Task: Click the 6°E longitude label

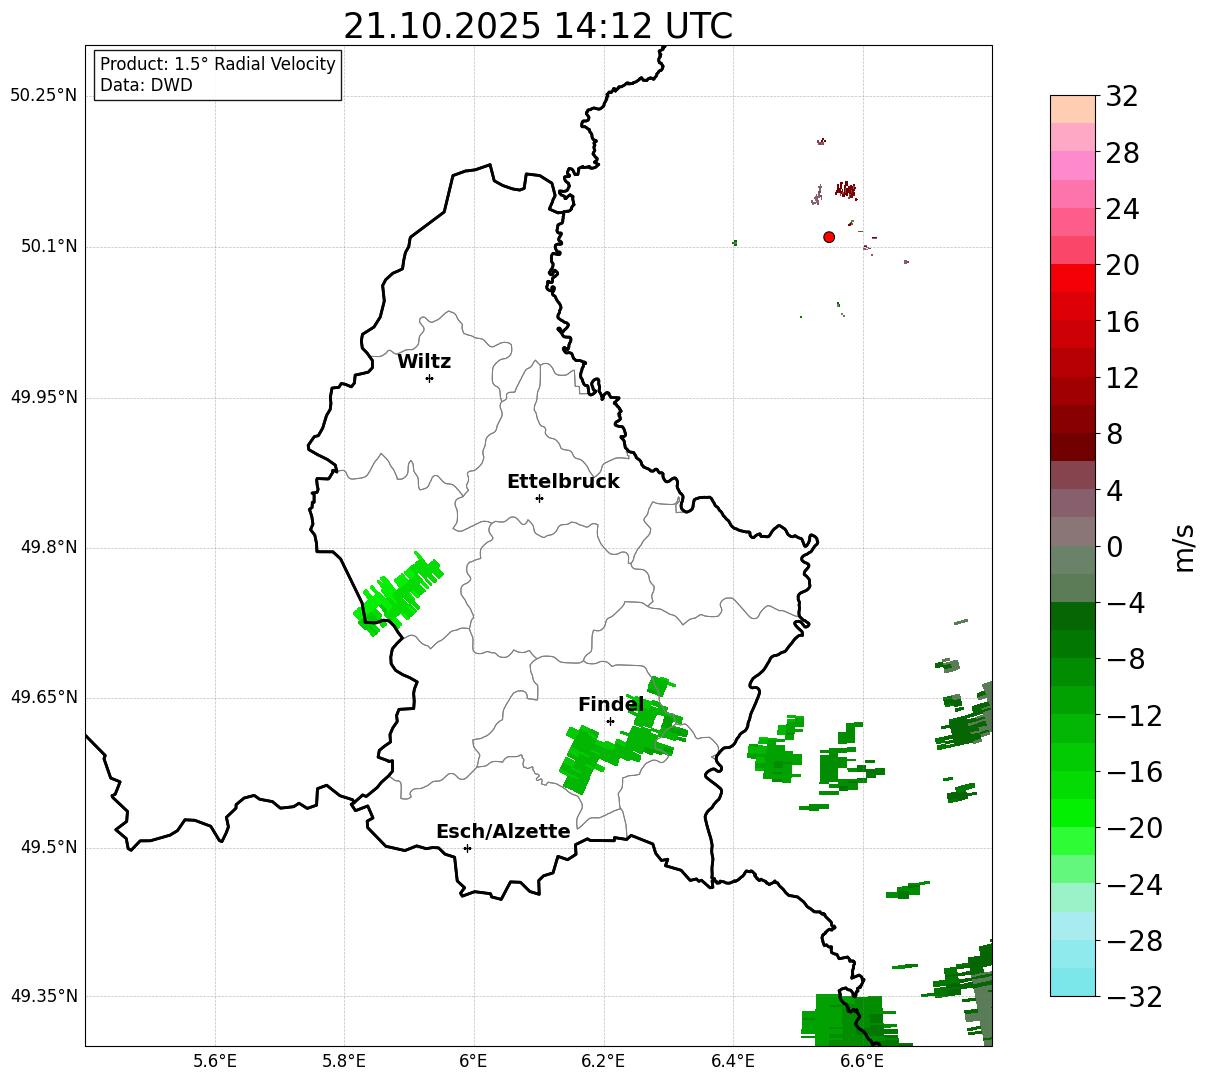Action: (x=473, y=1061)
